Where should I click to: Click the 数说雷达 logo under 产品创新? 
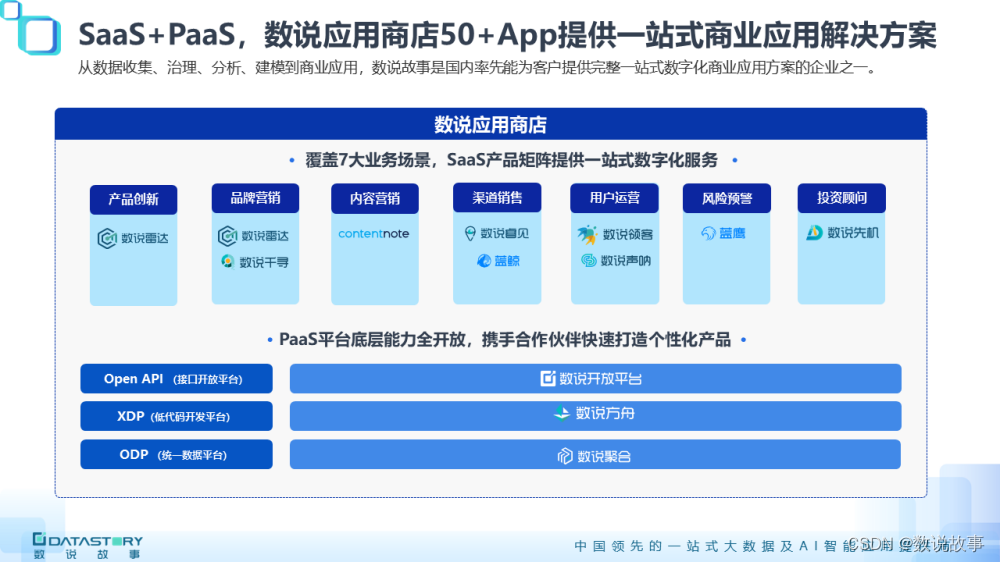click(133, 239)
